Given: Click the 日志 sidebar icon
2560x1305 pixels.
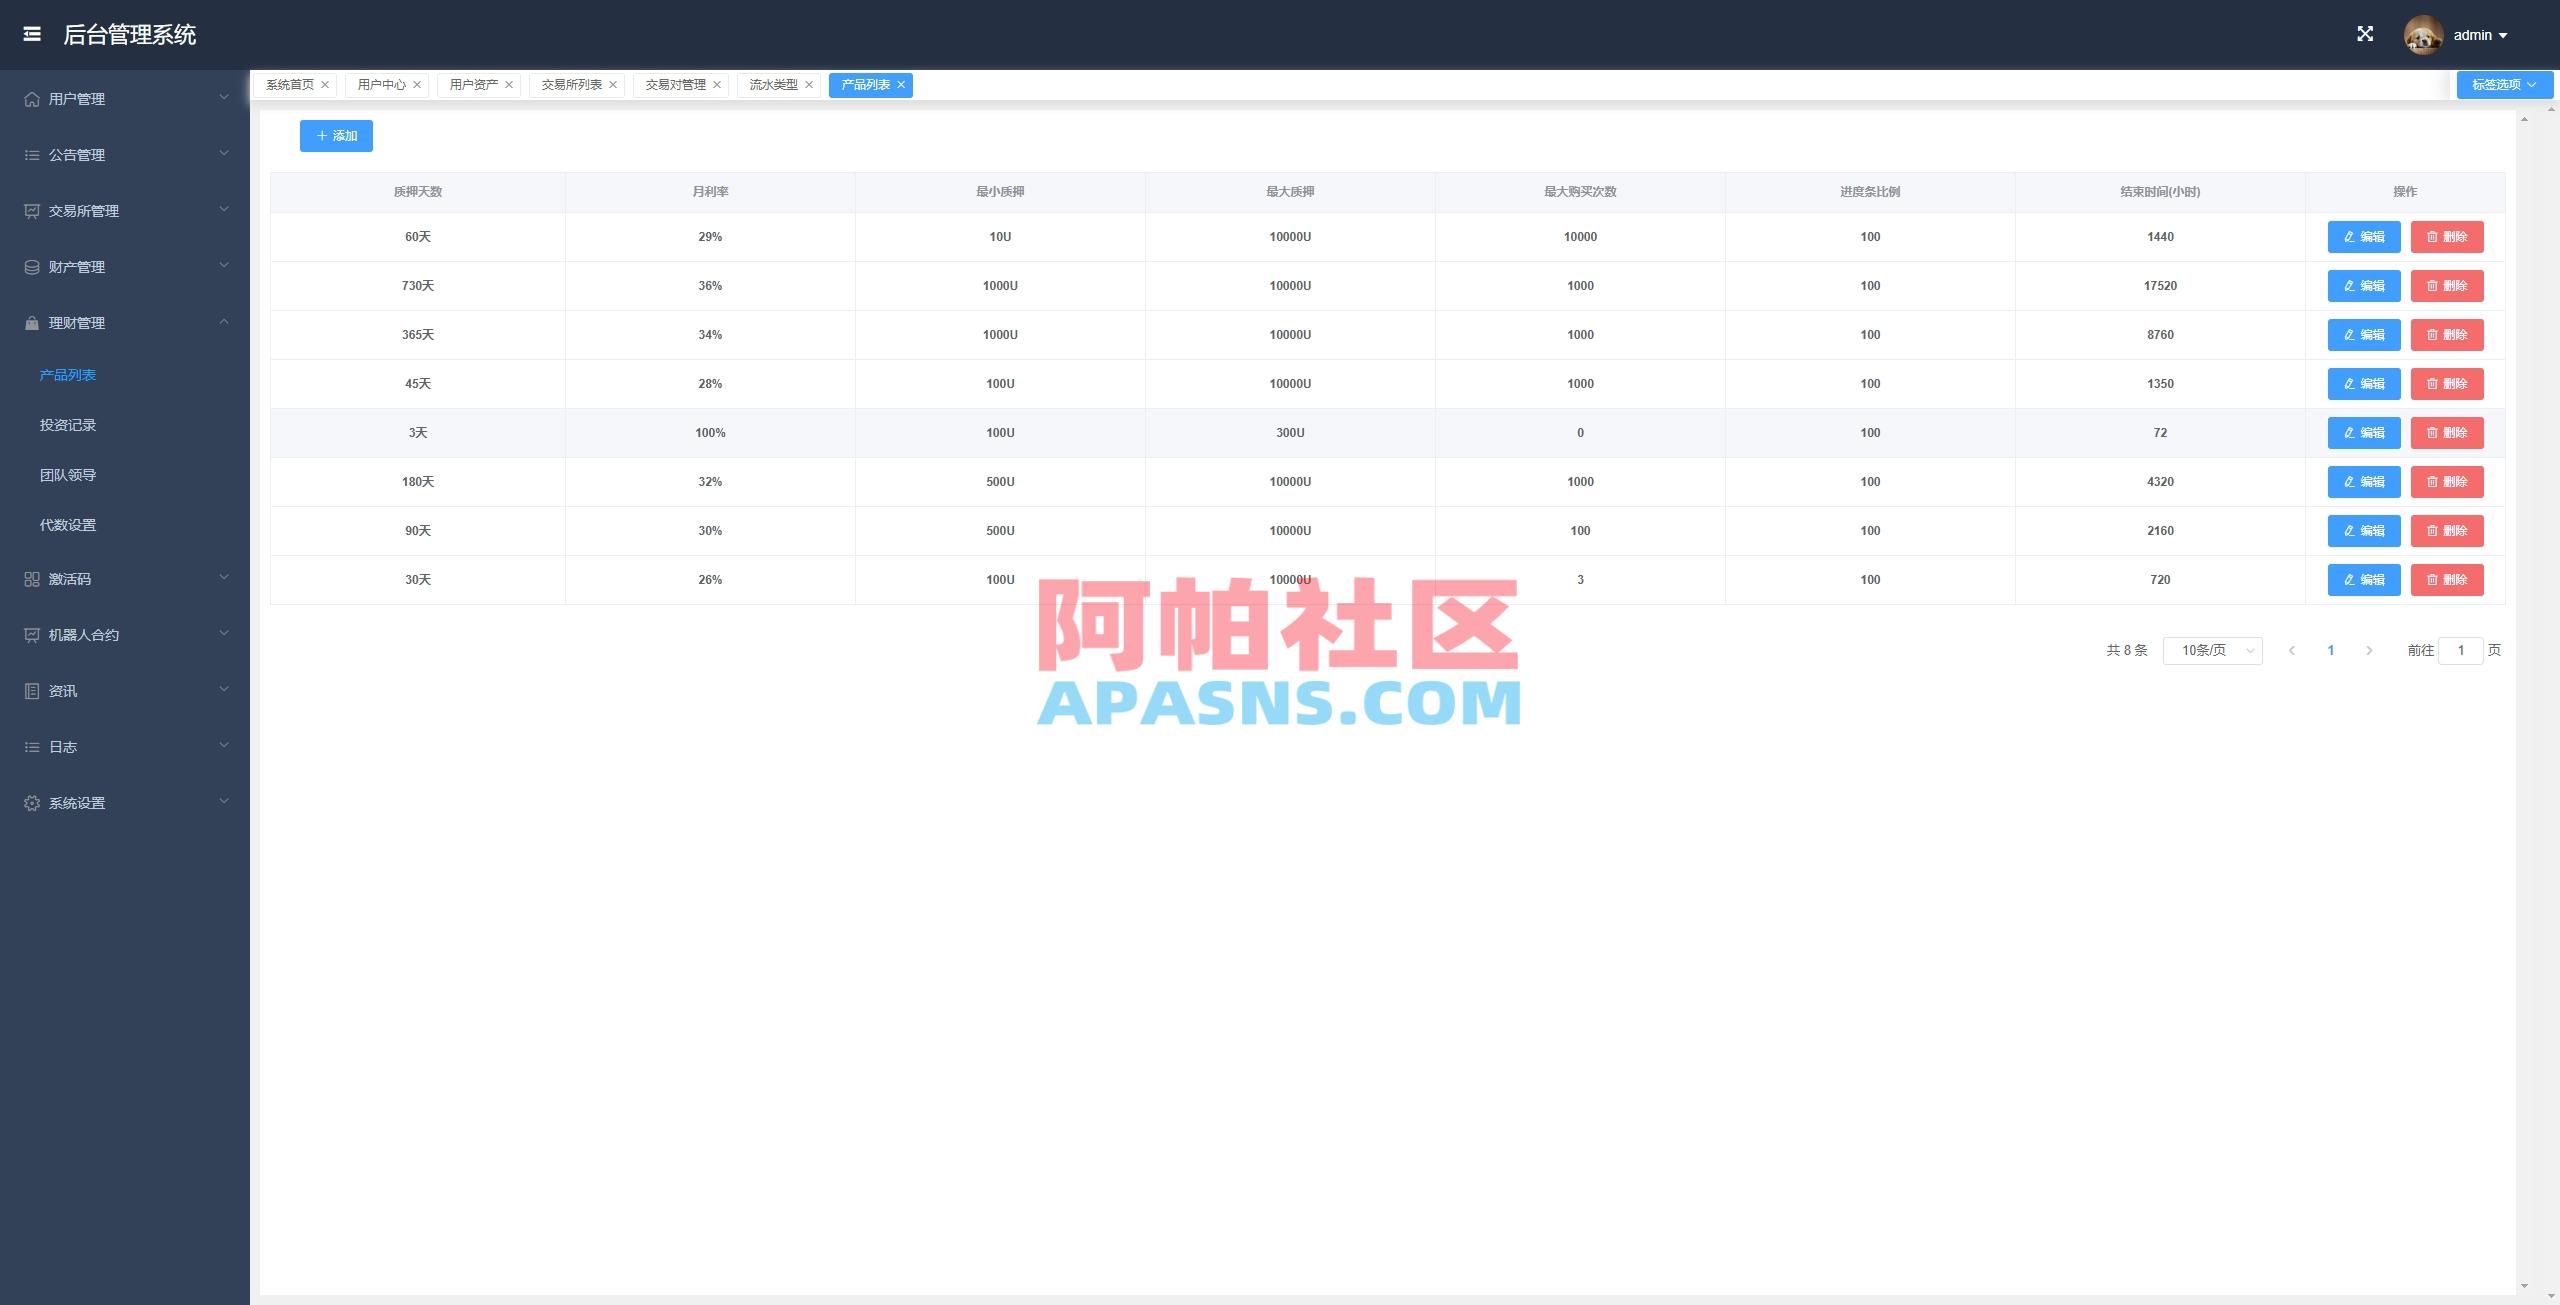Looking at the screenshot, I should click(x=30, y=746).
